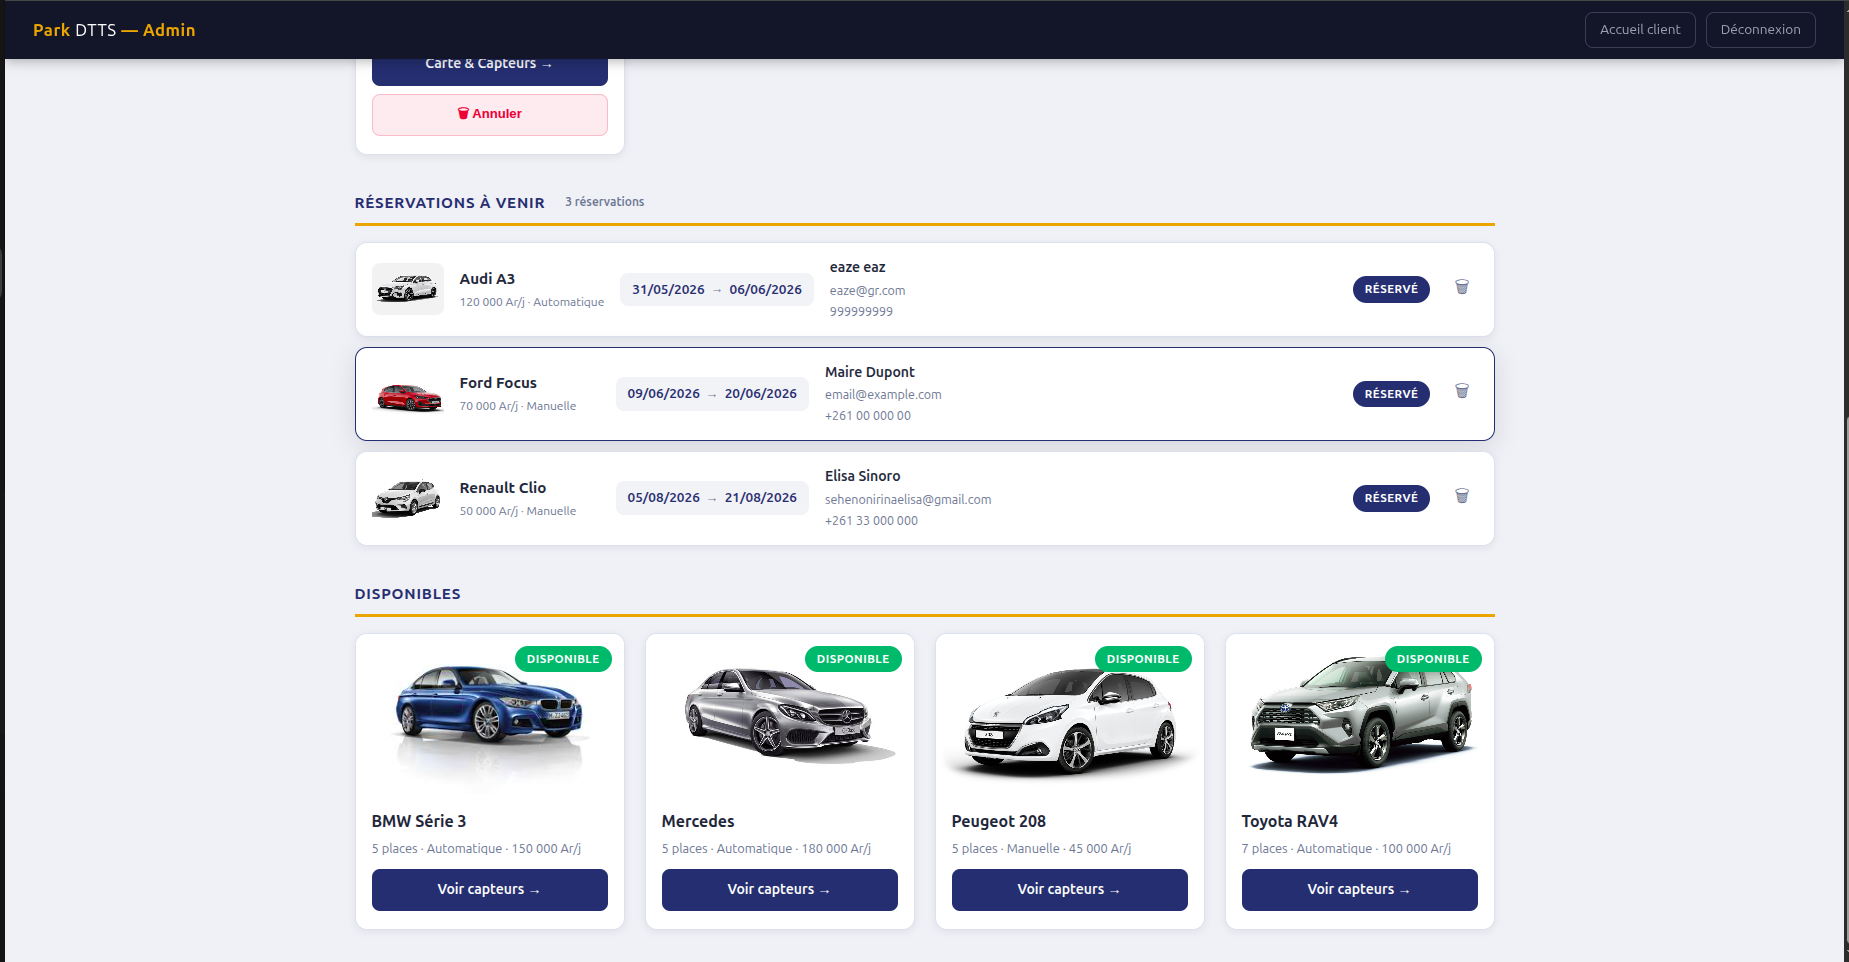
Task: Click the Audi A3 date range 31/05/2026
Action: point(717,290)
